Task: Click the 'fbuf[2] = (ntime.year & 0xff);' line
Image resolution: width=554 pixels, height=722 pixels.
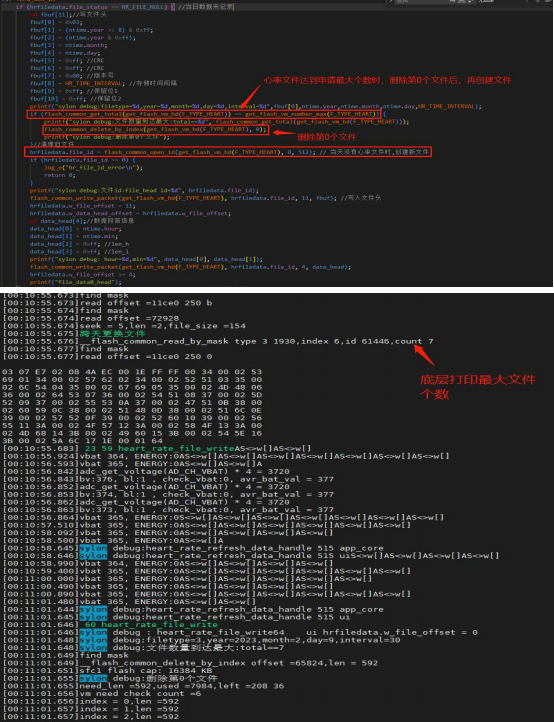Action: 83,37
